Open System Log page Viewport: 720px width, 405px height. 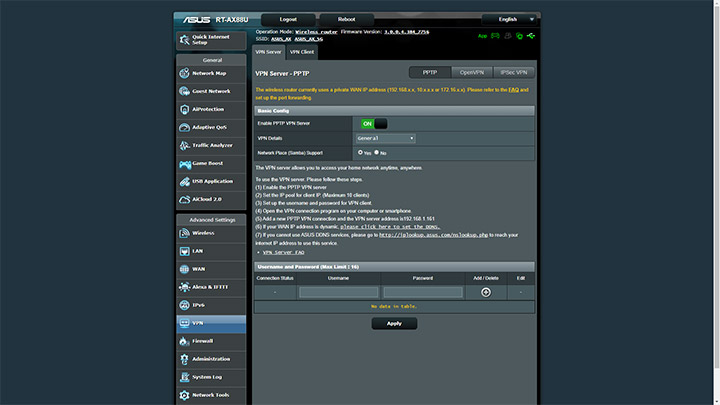(211, 377)
